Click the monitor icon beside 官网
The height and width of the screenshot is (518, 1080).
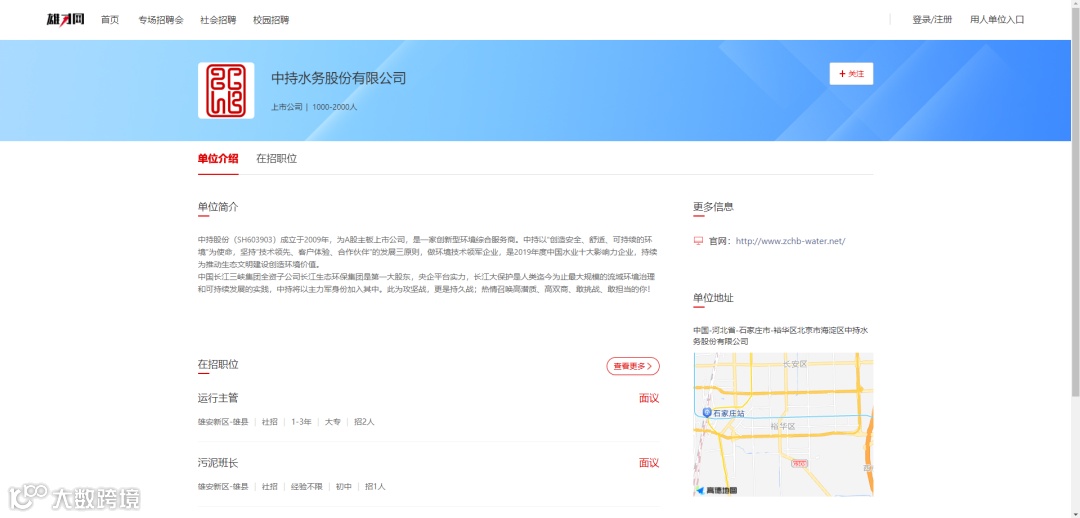click(698, 241)
